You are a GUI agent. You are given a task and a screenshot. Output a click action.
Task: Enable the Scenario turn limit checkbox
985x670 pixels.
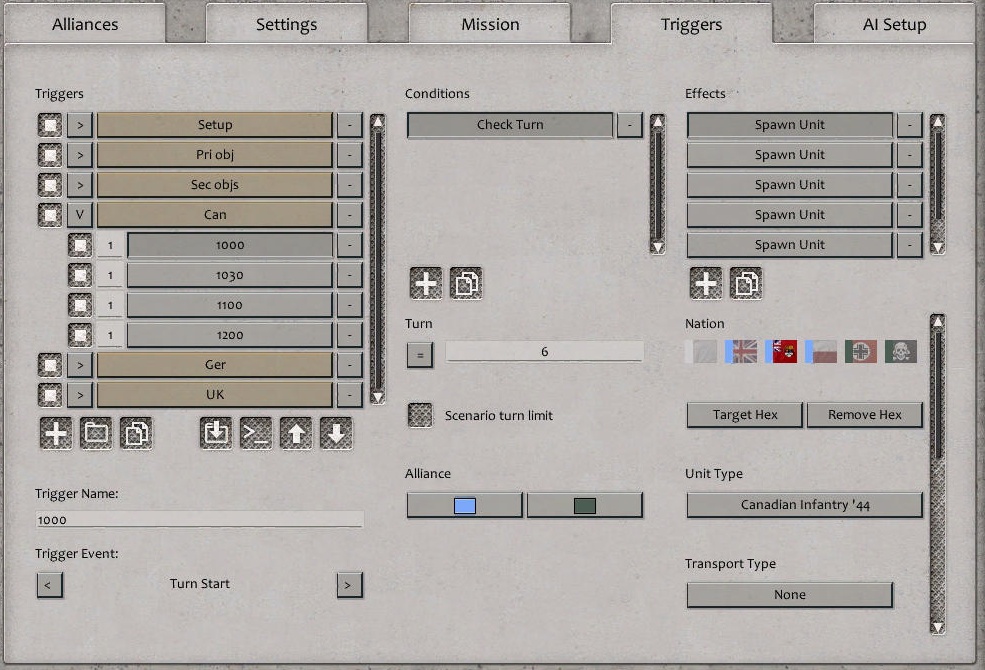point(419,414)
